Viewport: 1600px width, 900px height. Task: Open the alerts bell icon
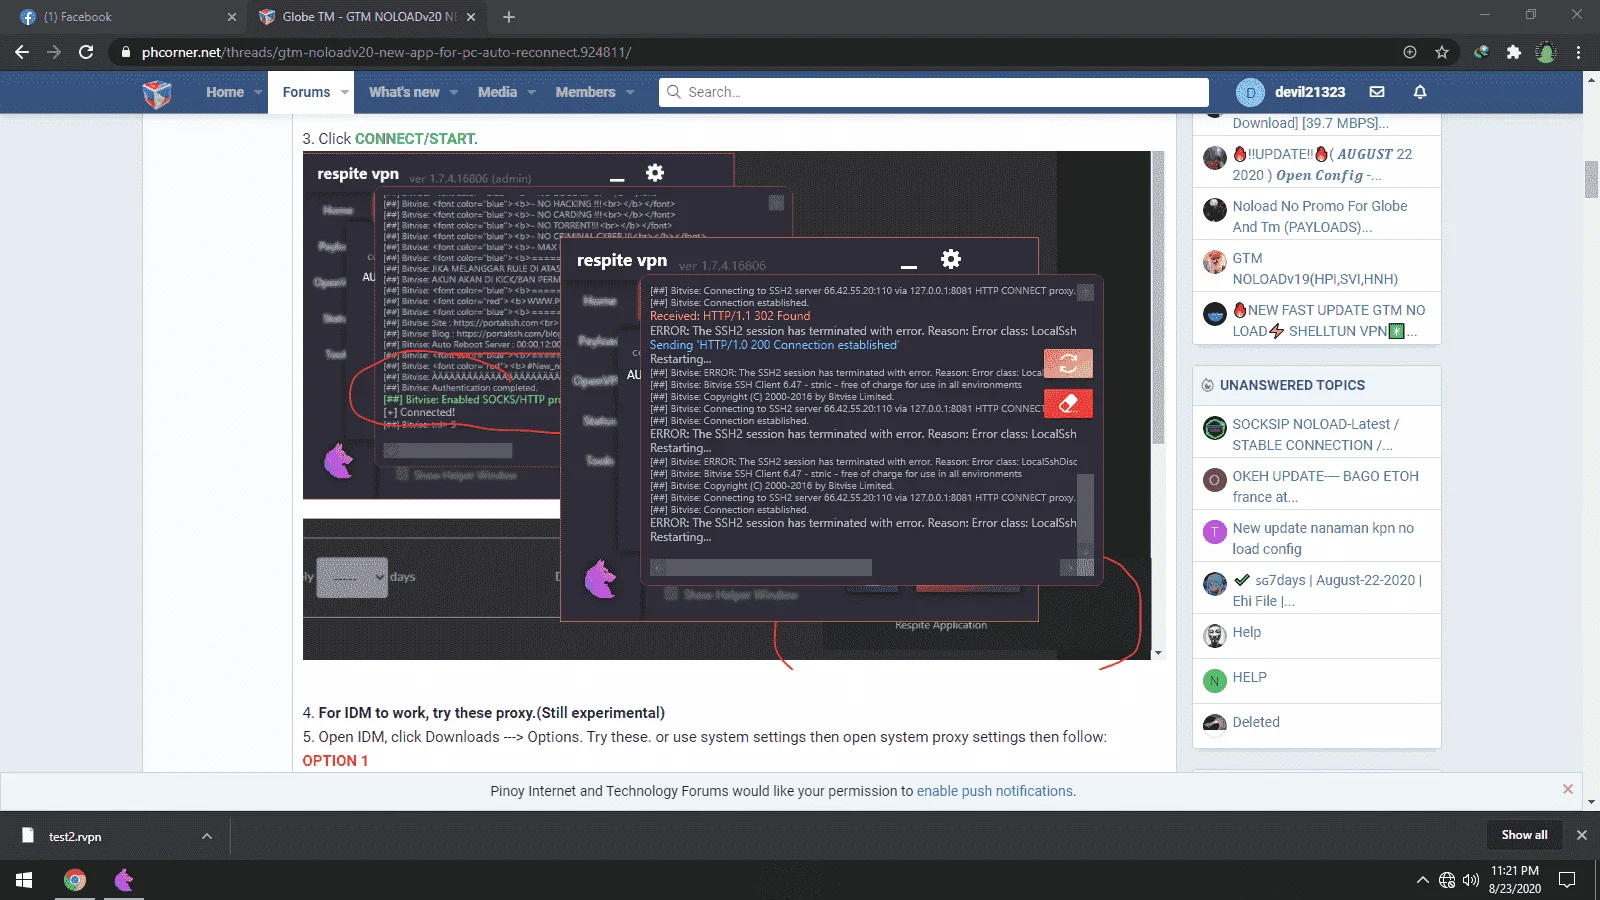coord(1420,92)
